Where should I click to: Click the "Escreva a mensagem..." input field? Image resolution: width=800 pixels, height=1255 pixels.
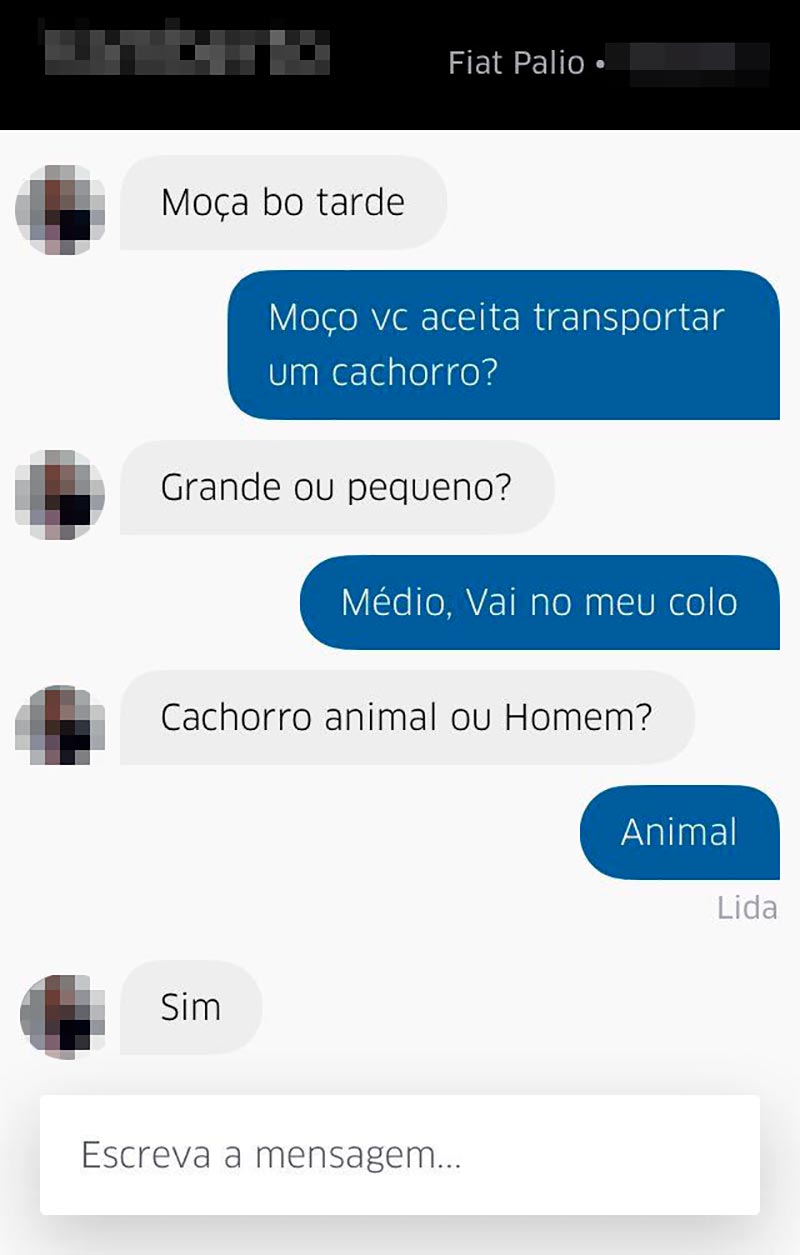[400, 1155]
